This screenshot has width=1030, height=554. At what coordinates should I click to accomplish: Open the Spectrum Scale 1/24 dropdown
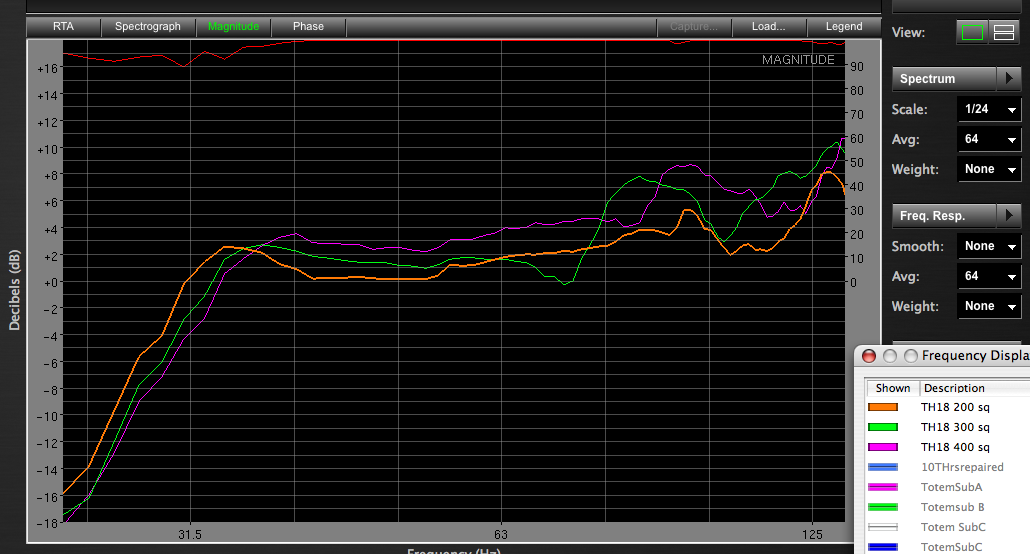pos(989,109)
